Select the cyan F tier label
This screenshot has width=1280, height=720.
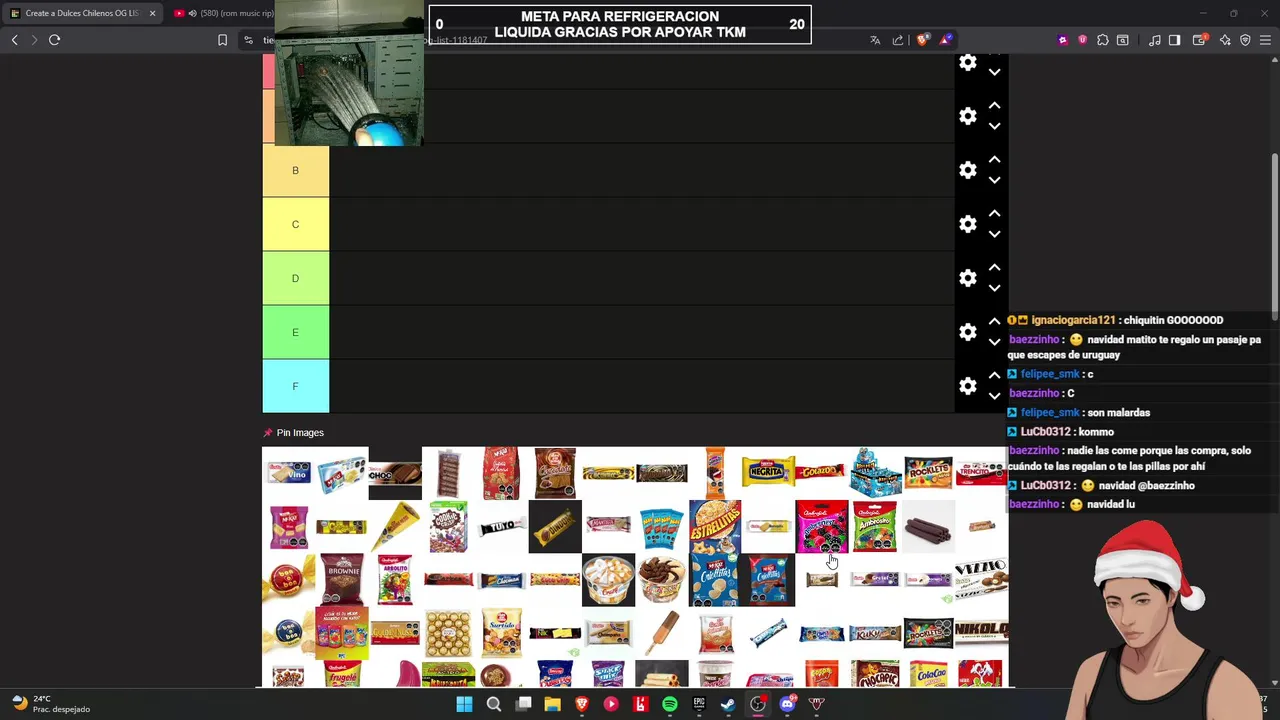pyautogui.click(x=295, y=386)
